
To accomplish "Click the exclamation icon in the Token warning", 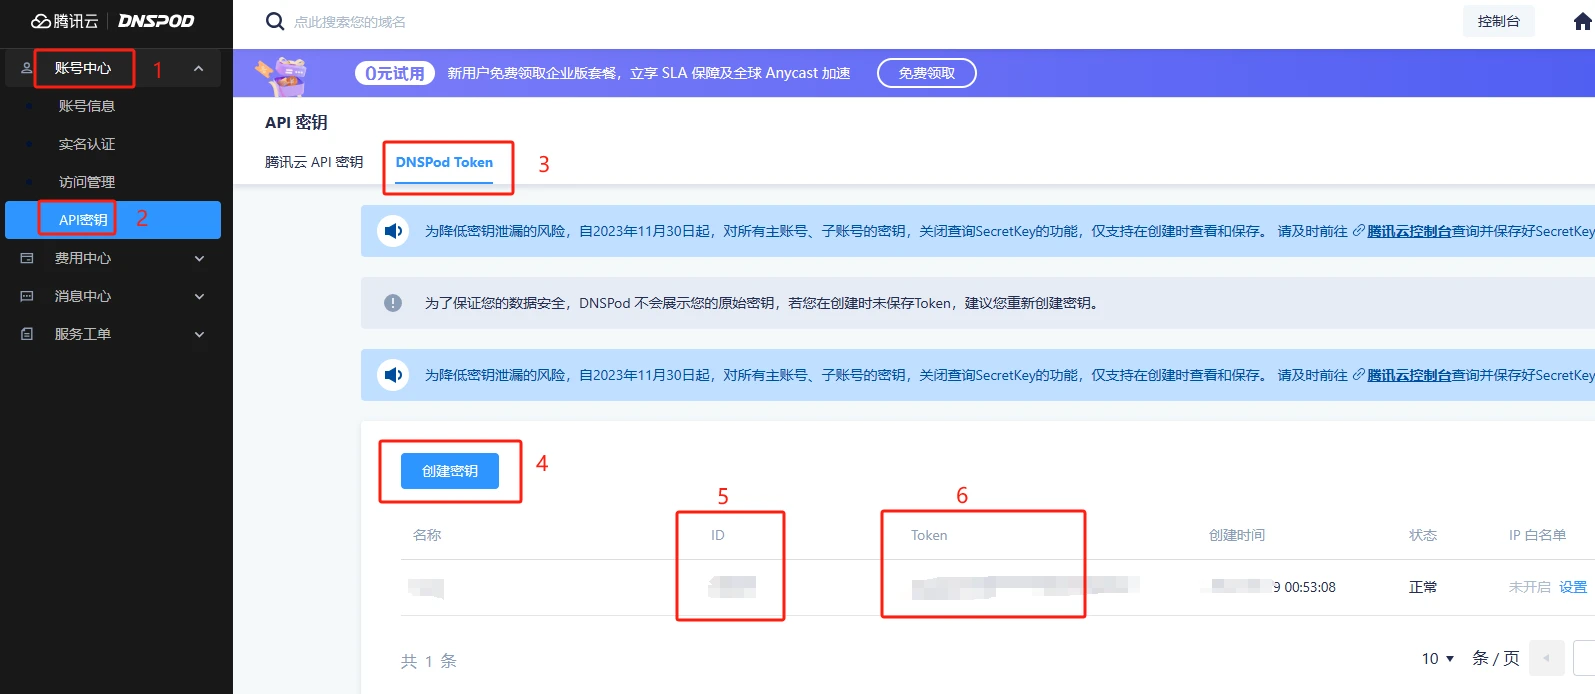I will (x=393, y=303).
